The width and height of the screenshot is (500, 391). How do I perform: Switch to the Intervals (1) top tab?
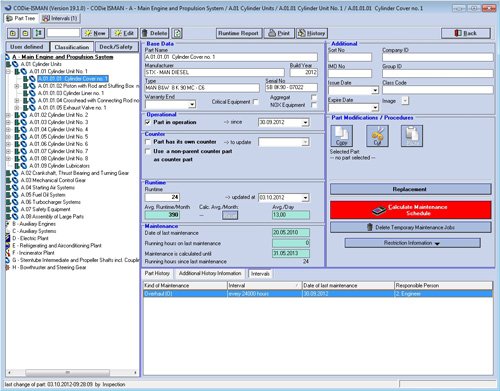tap(60, 19)
